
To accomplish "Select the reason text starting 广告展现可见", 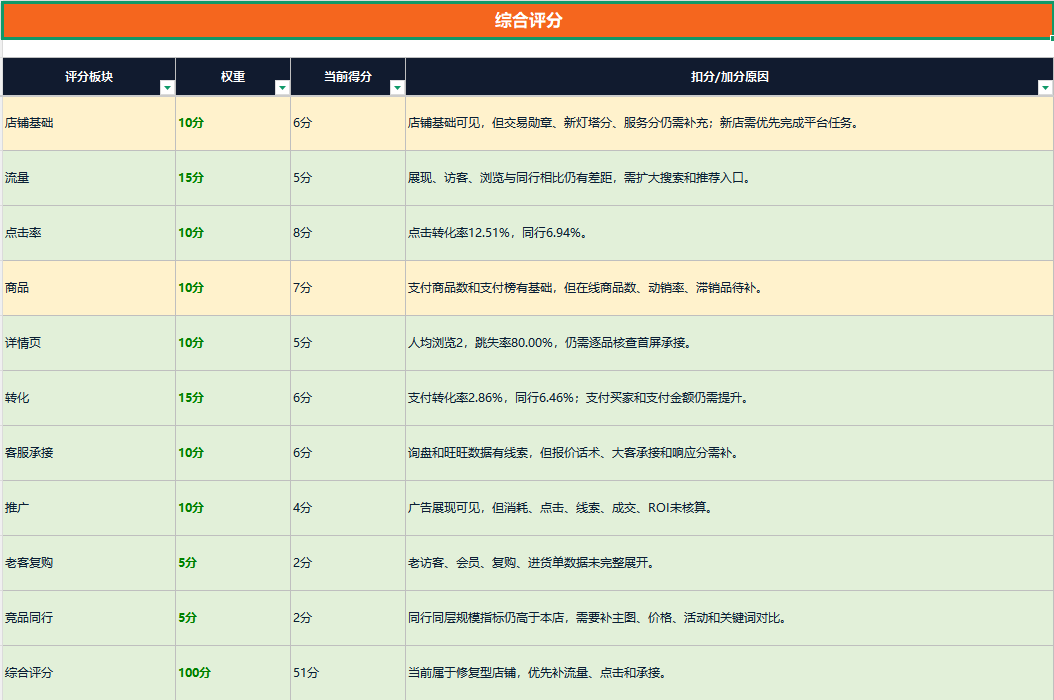I will 560,508.
